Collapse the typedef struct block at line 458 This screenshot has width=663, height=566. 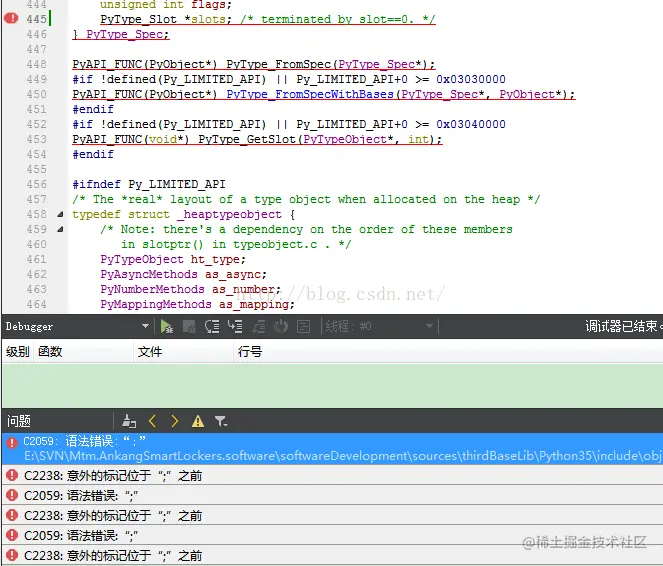60,214
